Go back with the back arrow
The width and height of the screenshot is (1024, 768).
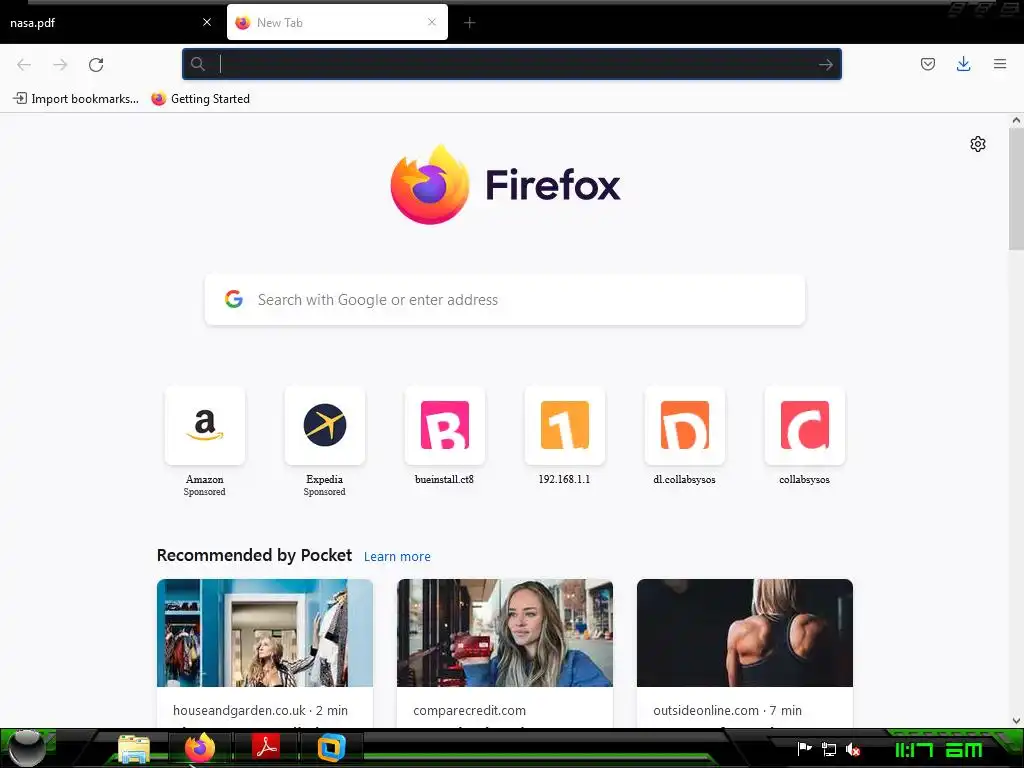(24, 65)
